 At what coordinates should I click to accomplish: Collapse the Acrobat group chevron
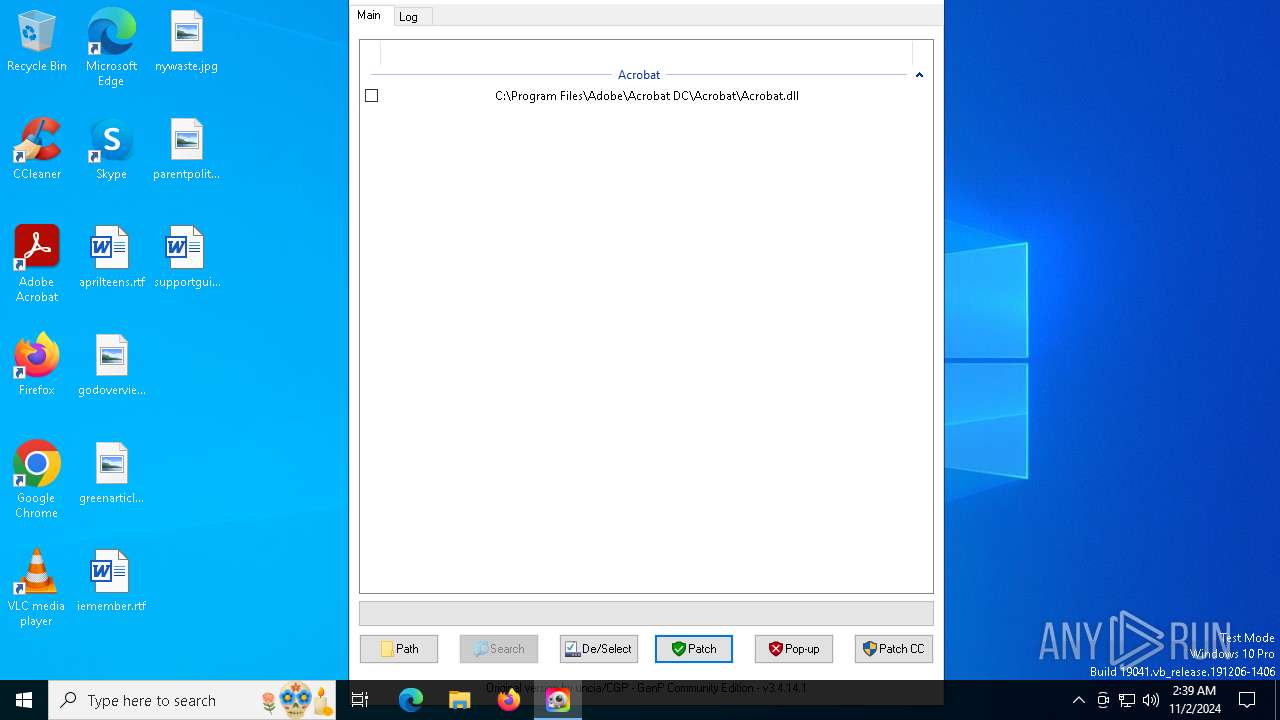tap(919, 75)
